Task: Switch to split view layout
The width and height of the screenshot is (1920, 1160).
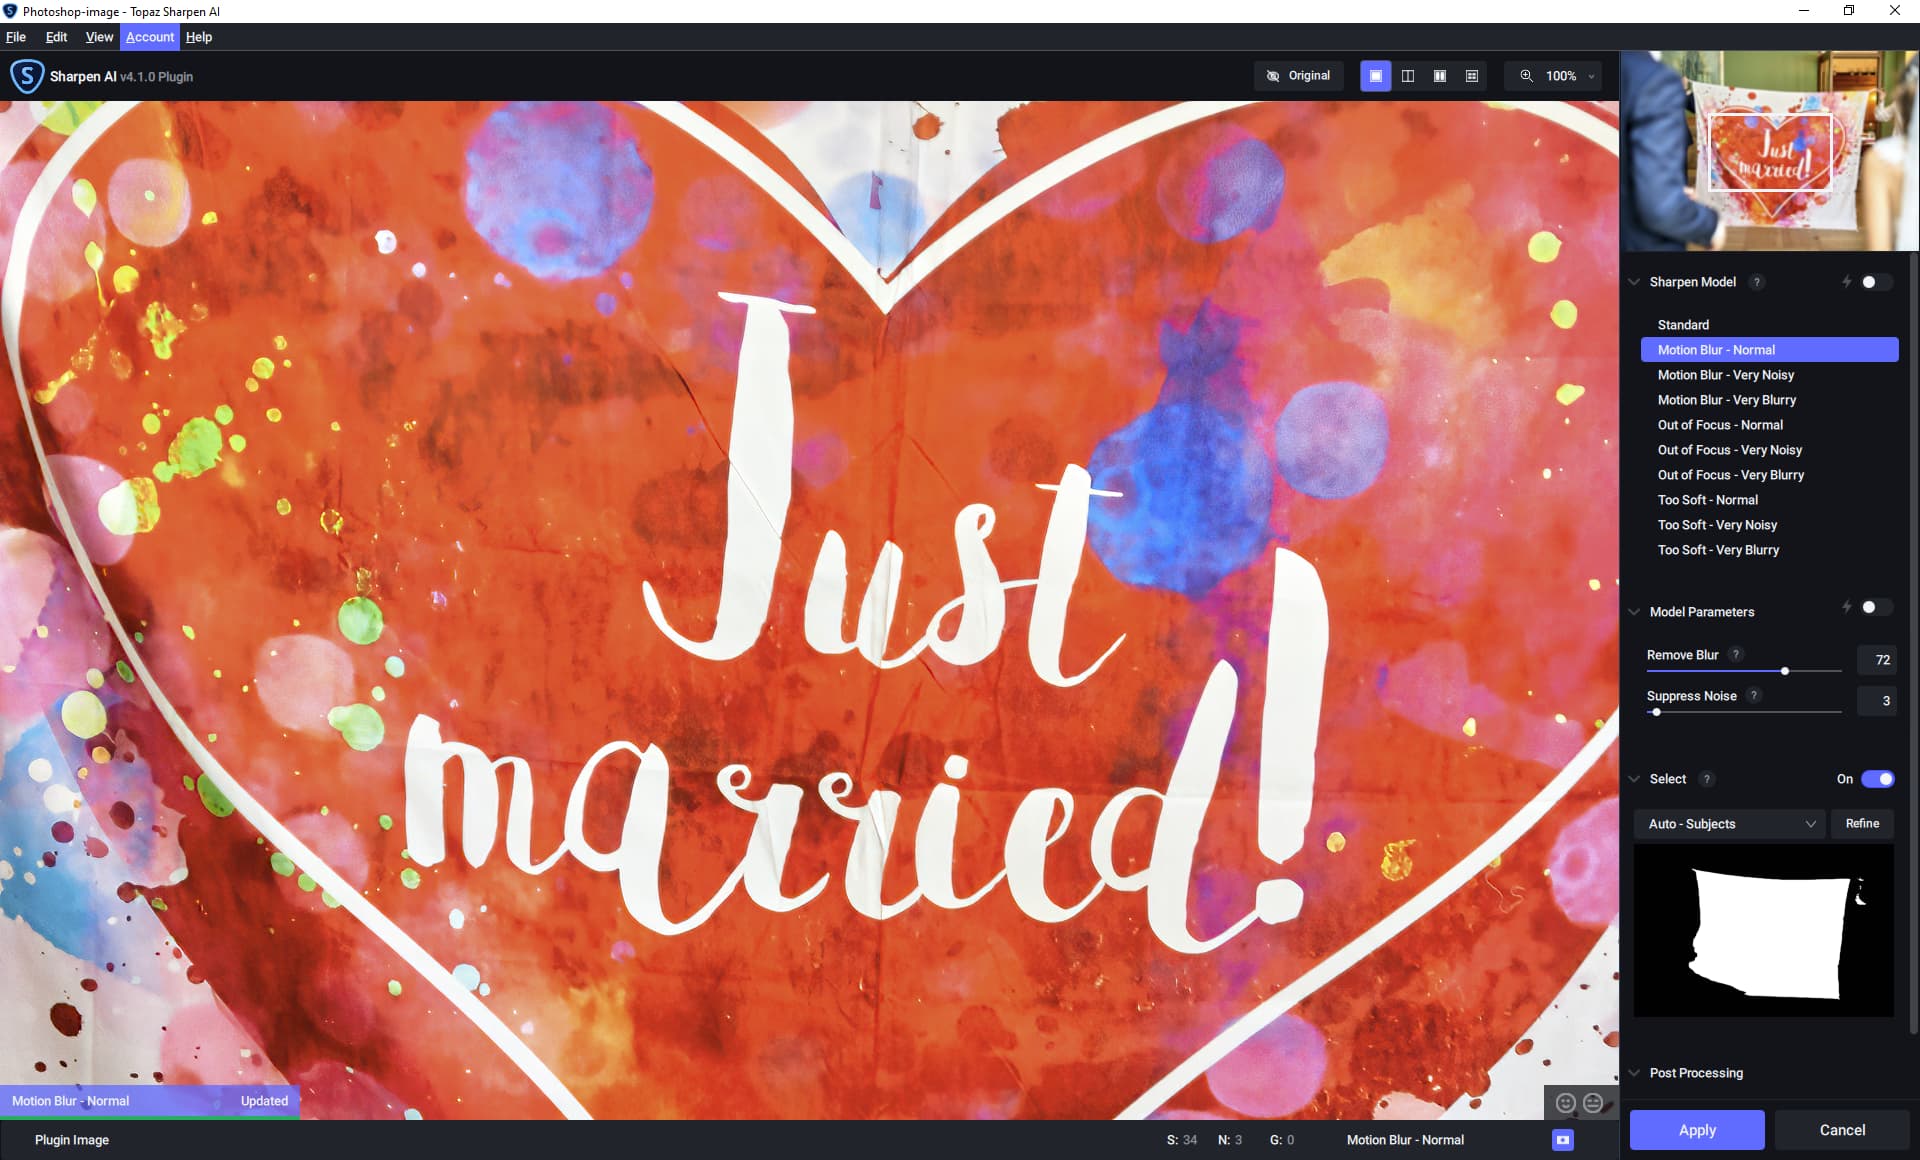Action: 1407,76
